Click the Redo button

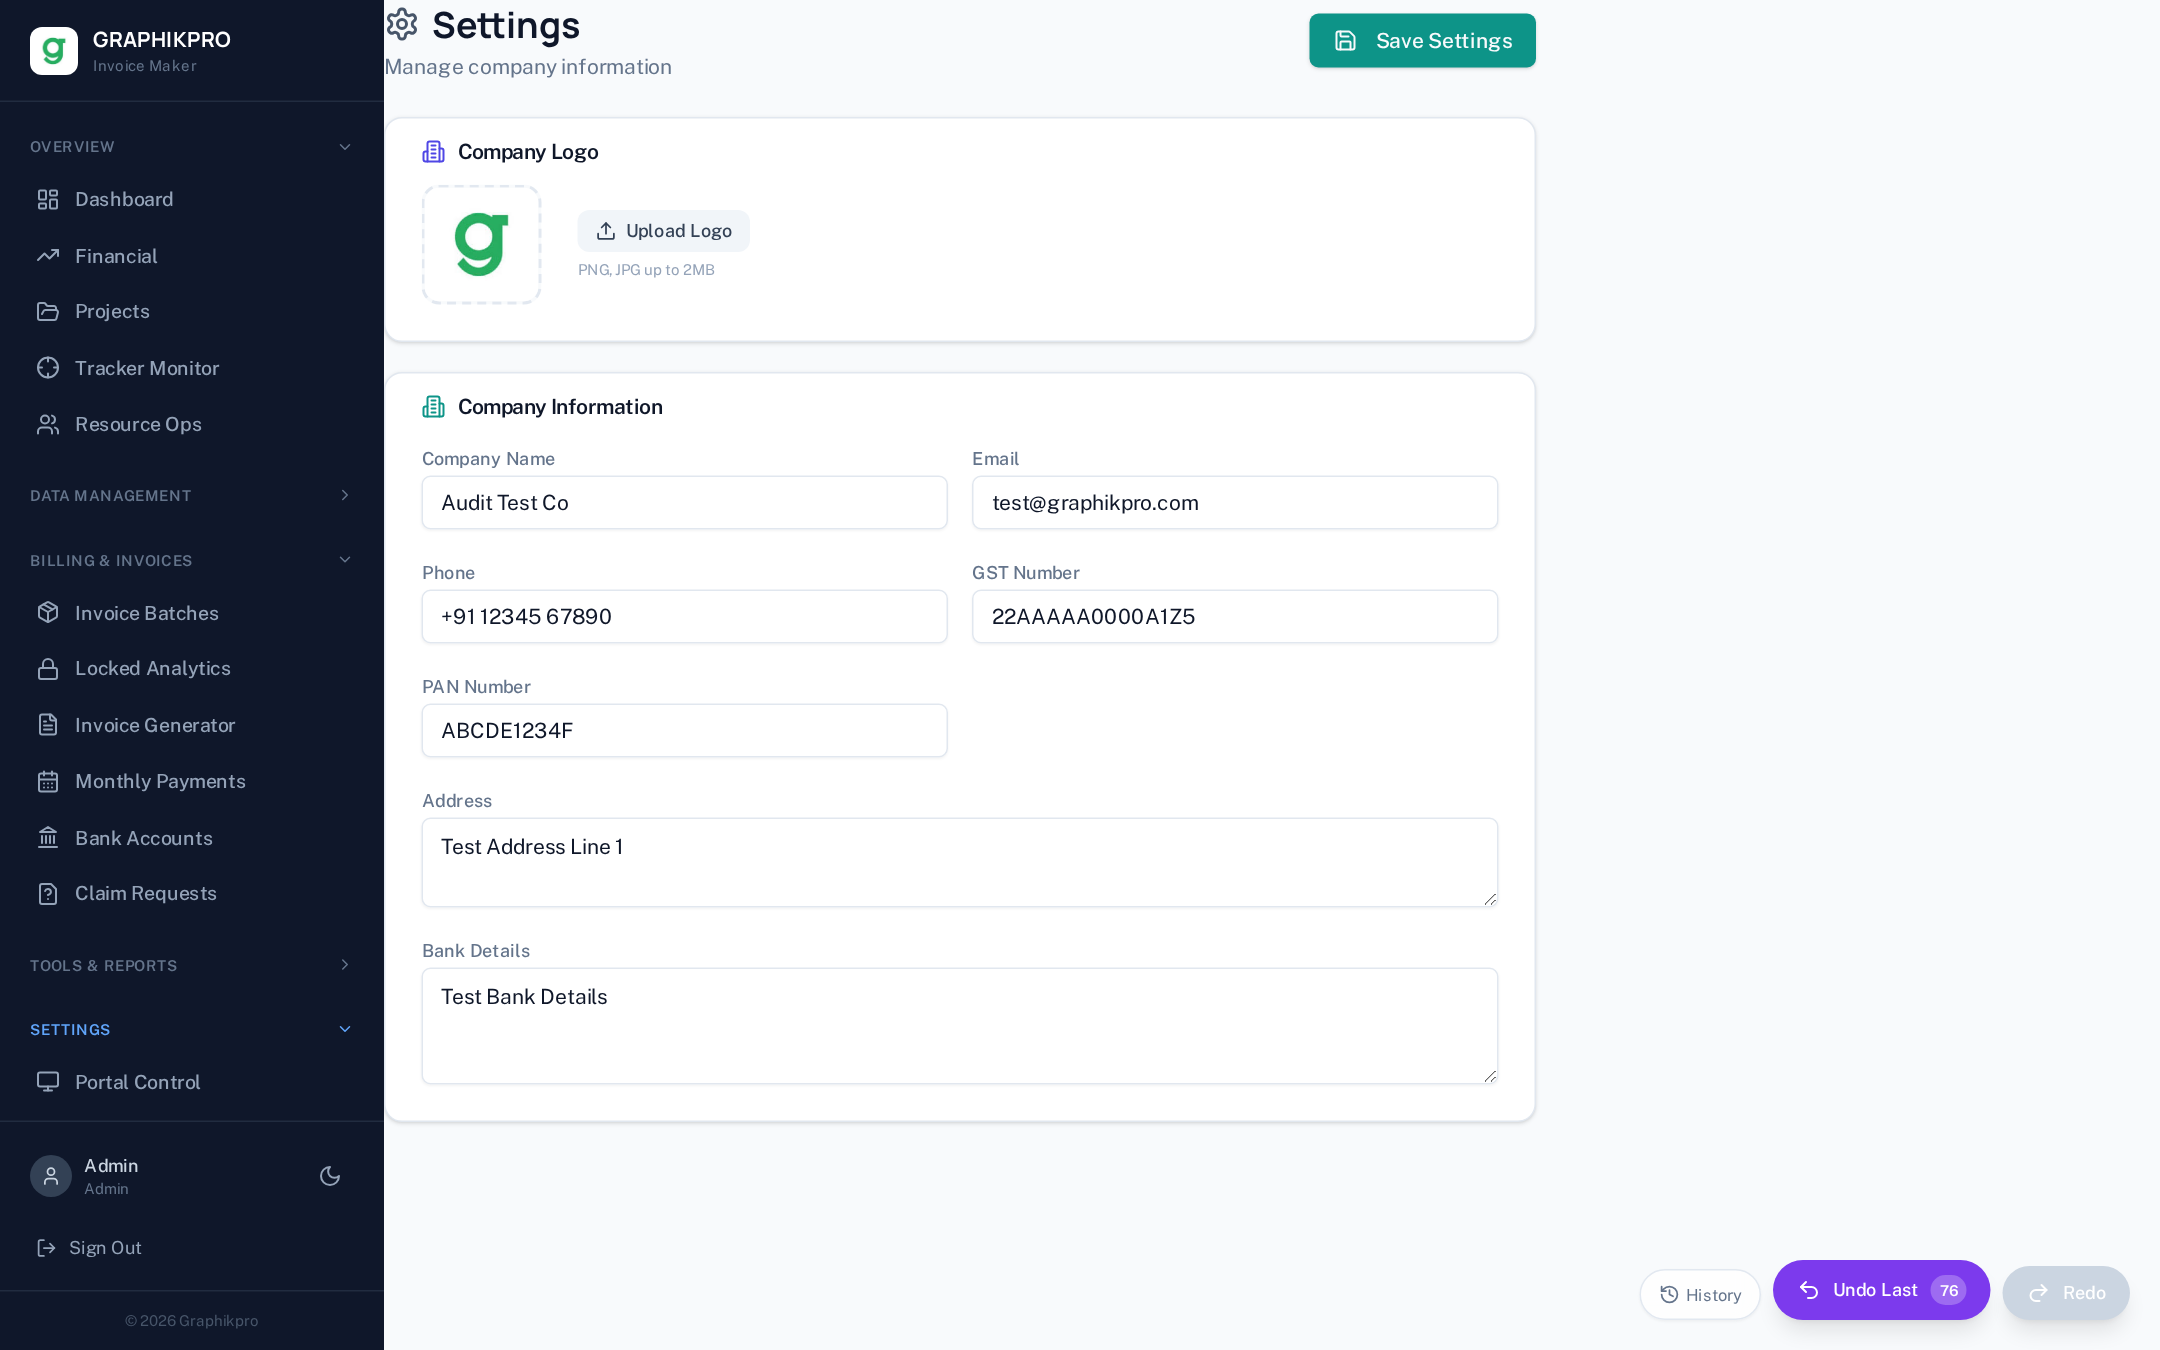click(x=2066, y=1293)
